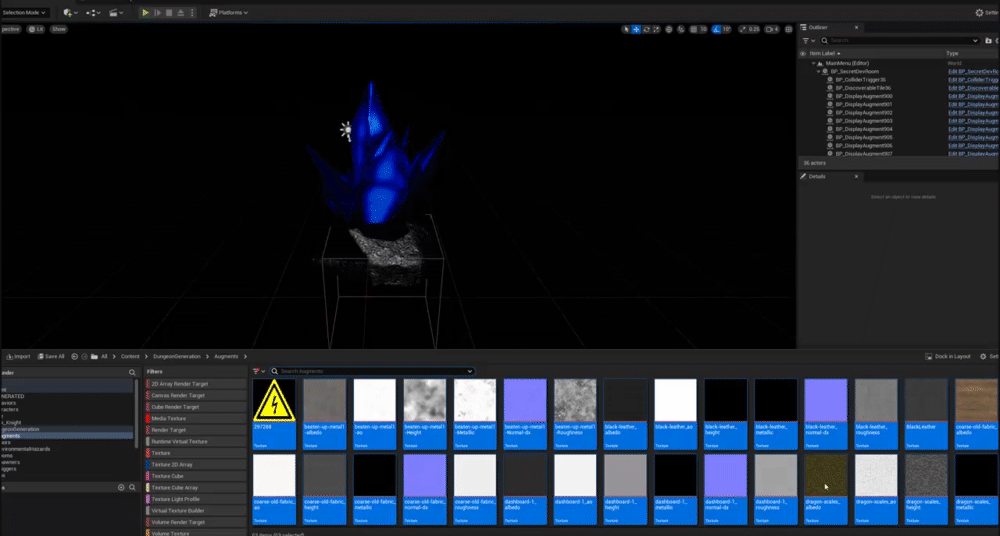Viewport: 1000px width, 536px height.
Task: Toggle the Media Texture filter
Action: [196, 419]
